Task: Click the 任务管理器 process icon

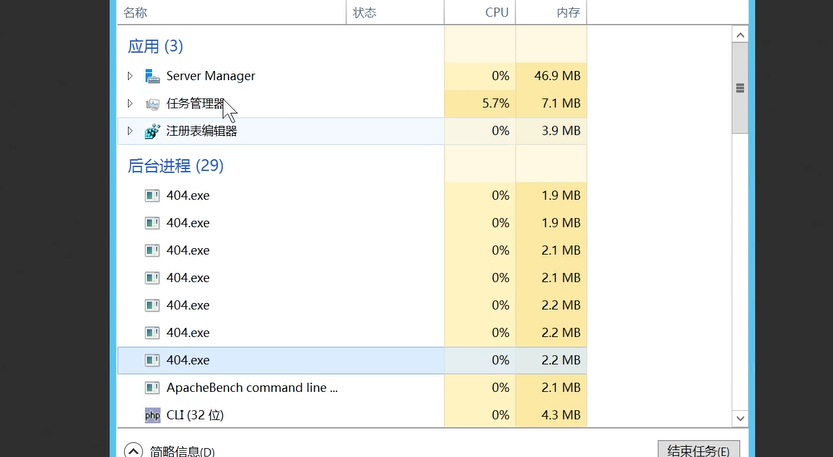Action: tap(152, 104)
